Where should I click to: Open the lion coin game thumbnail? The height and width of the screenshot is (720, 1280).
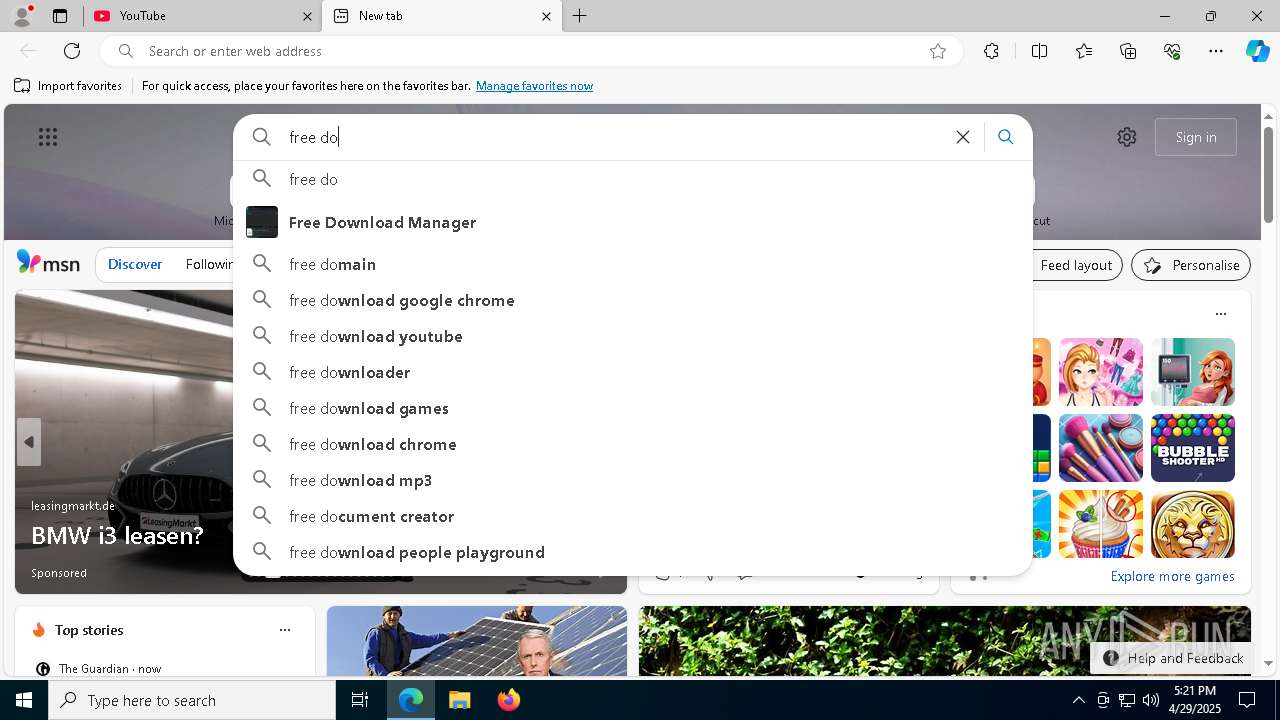point(1193,524)
